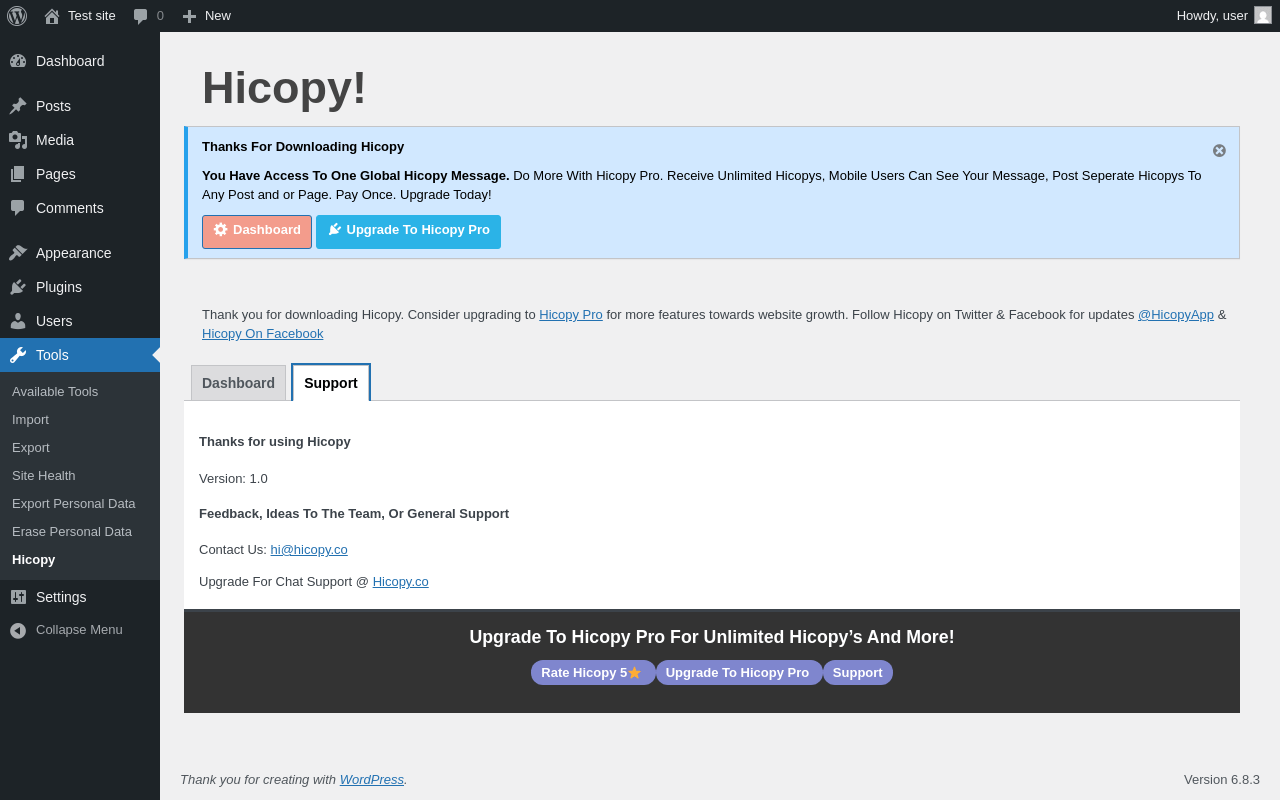Click the plus New icon in admin bar
The width and height of the screenshot is (1280, 800).
tap(189, 16)
